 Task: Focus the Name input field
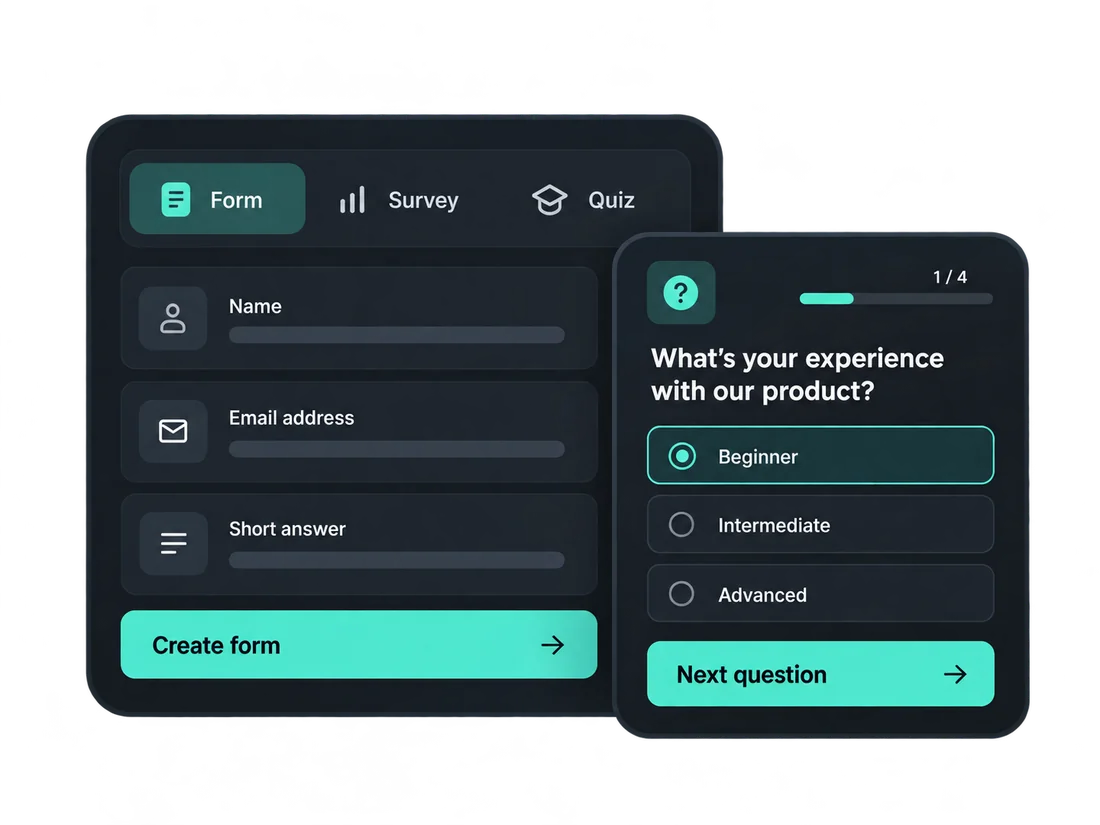click(396, 335)
